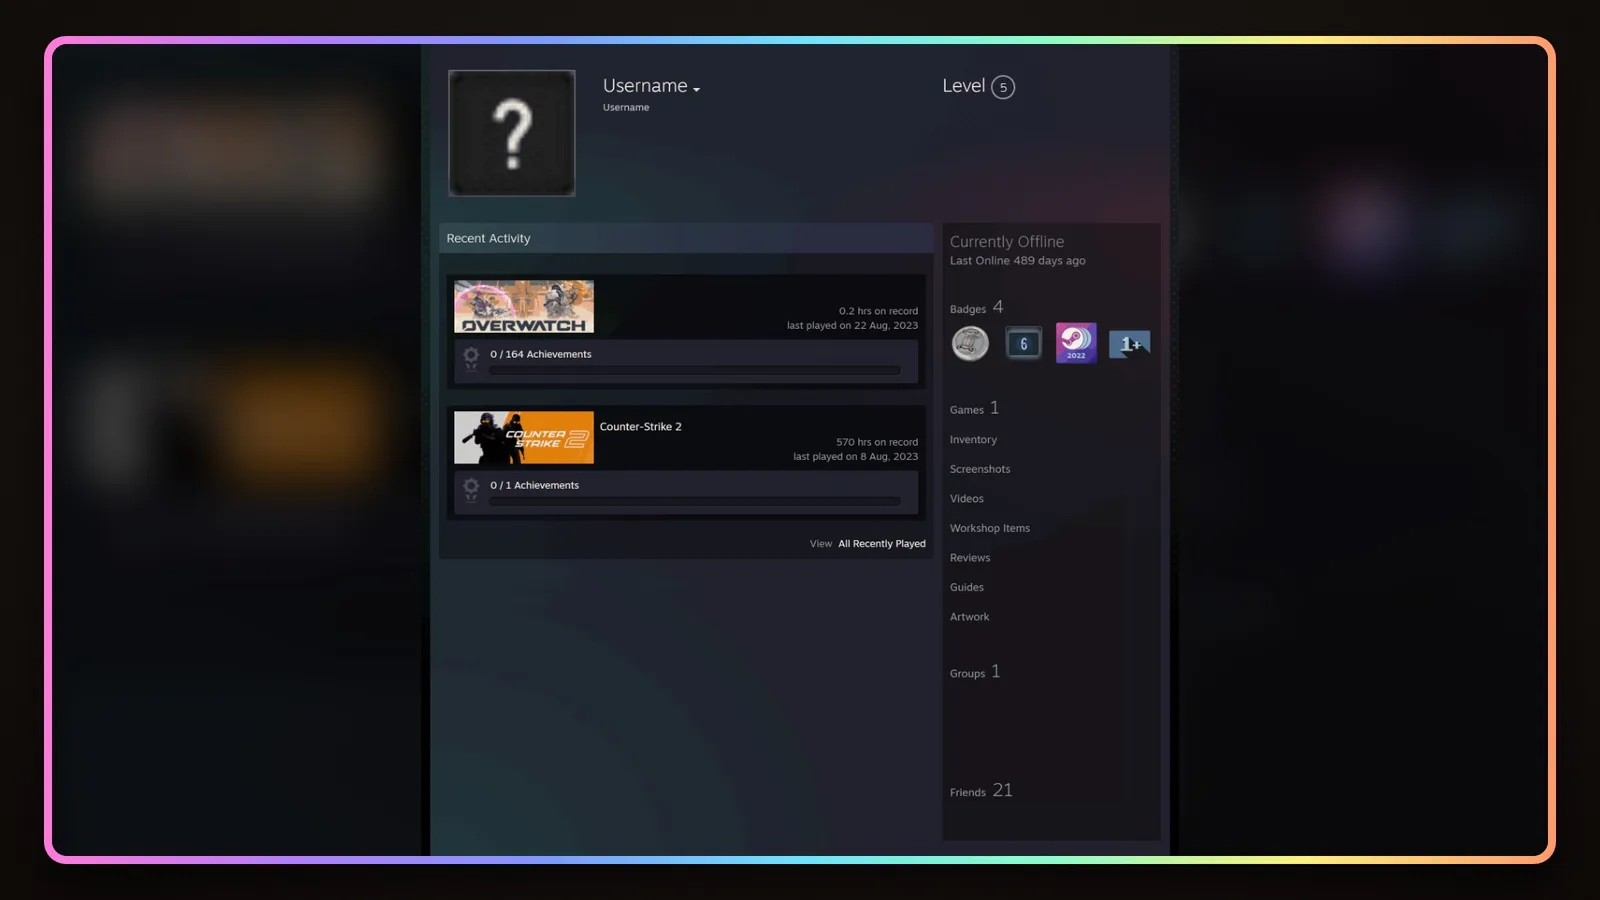Click the Counter-Strike 2 title link
1600x900 pixels.
(641, 427)
